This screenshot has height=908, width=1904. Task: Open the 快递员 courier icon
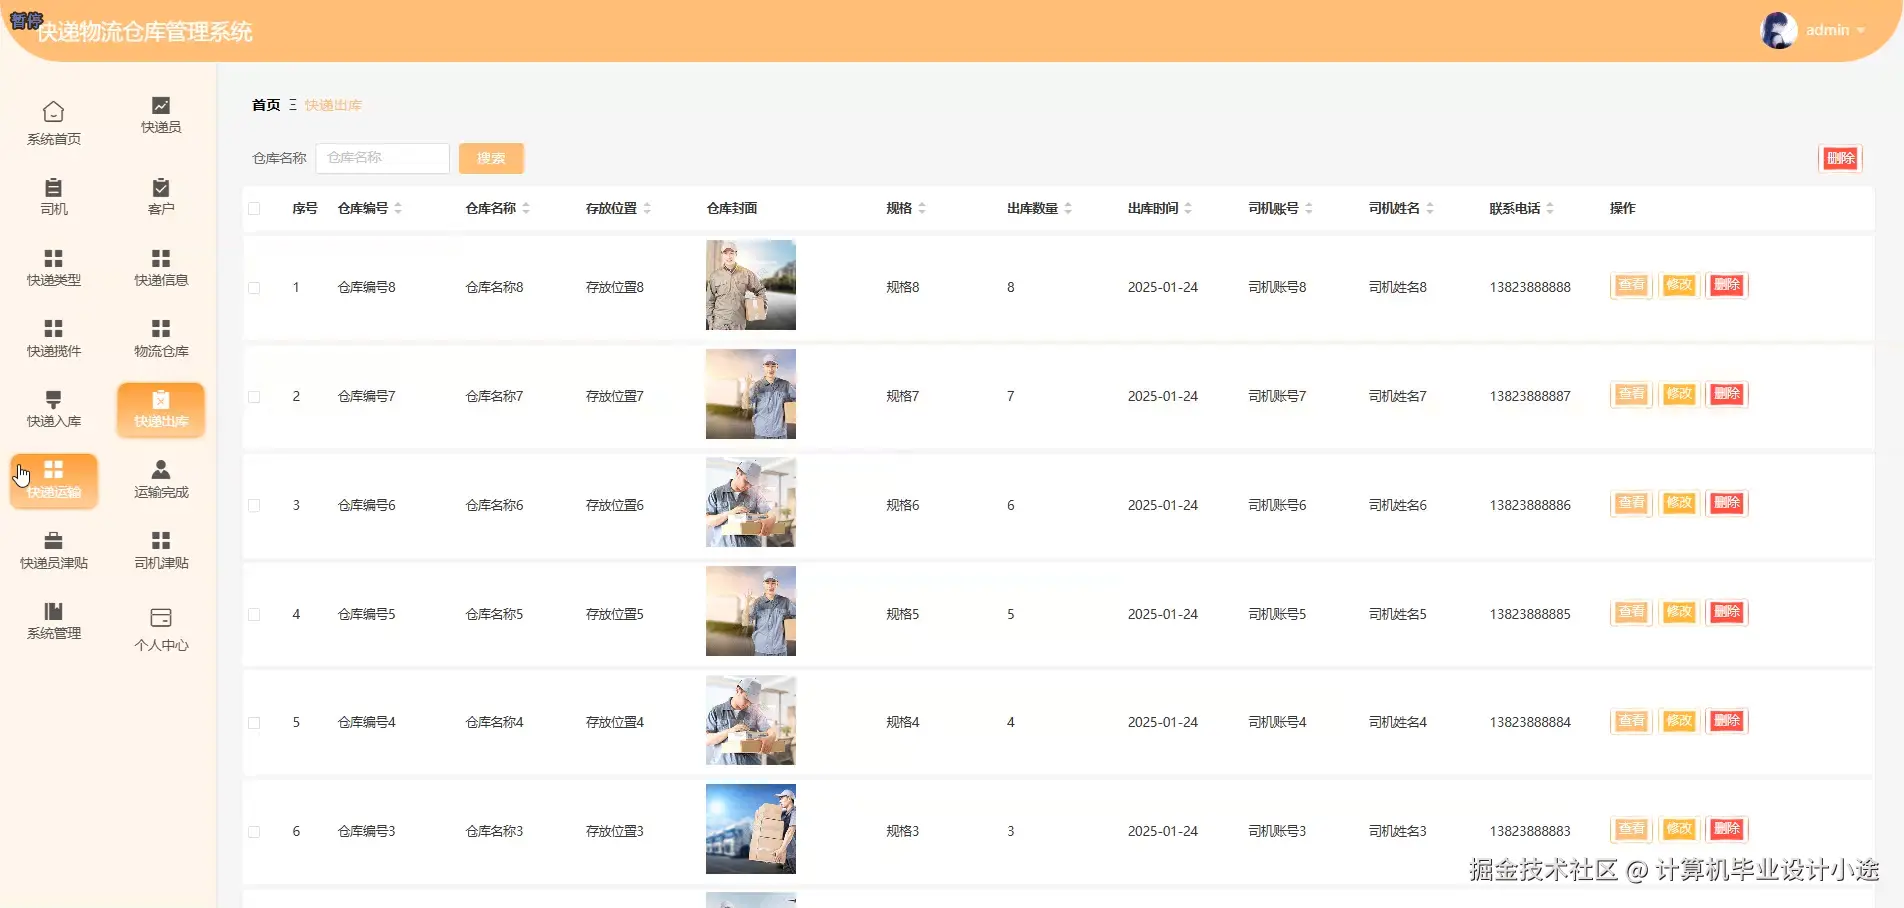click(x=161, y=106)
